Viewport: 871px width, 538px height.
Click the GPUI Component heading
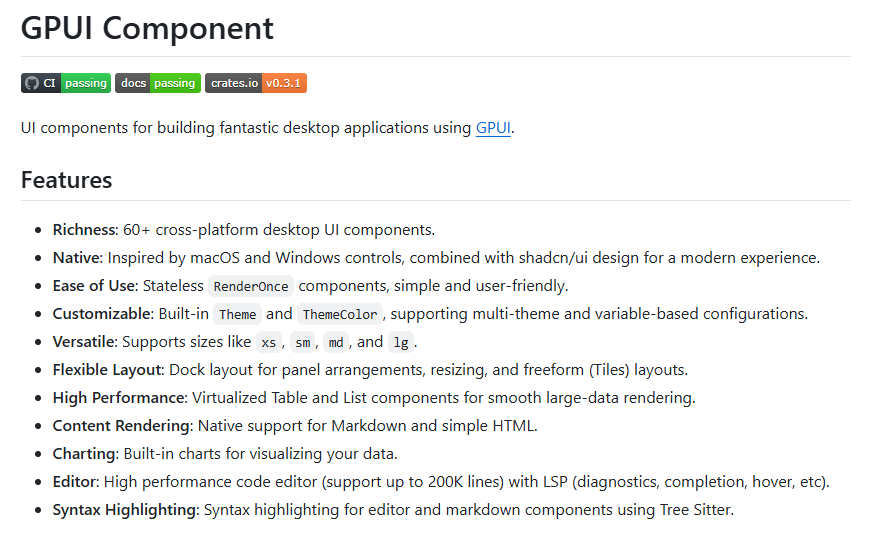click(x=147, y=28)
